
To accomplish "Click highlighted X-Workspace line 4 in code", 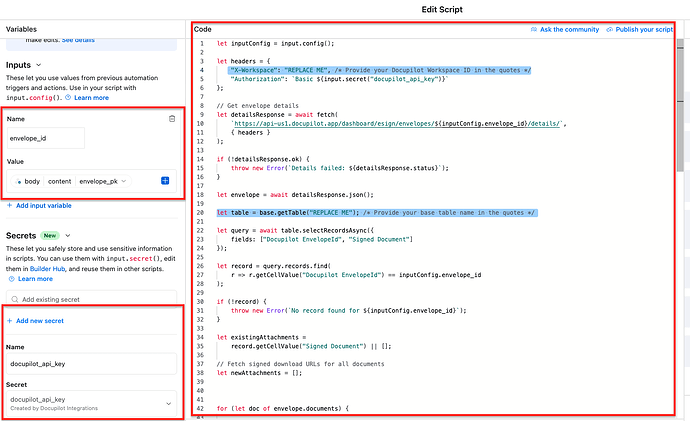I will 380,70.
